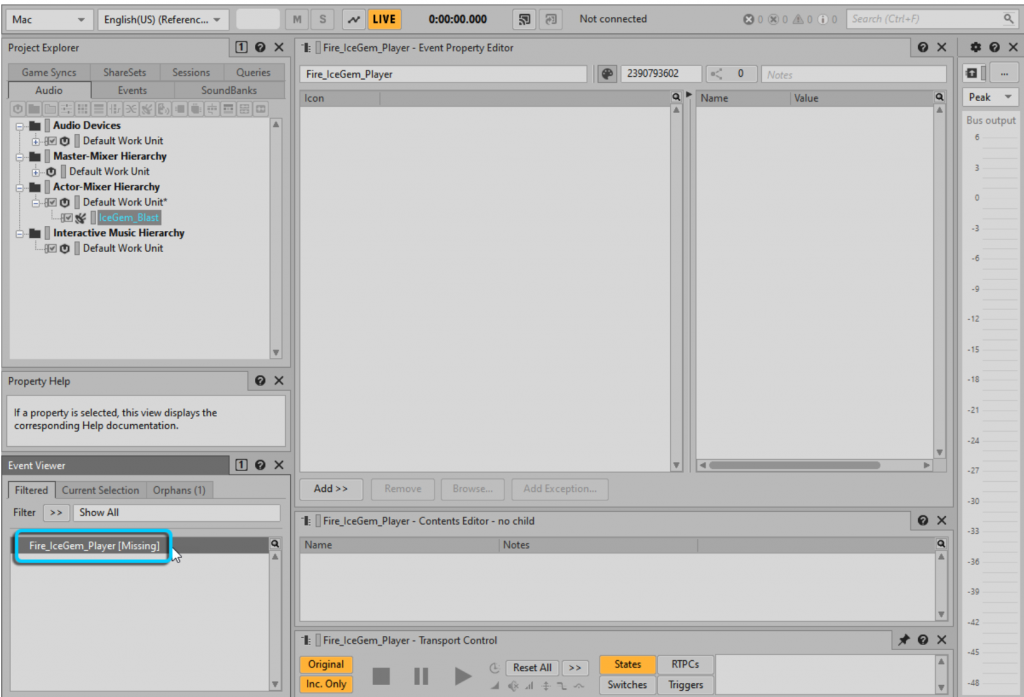Click the Pause button in Transport Control
The image size is (1024, 697).
pos(421,676)
